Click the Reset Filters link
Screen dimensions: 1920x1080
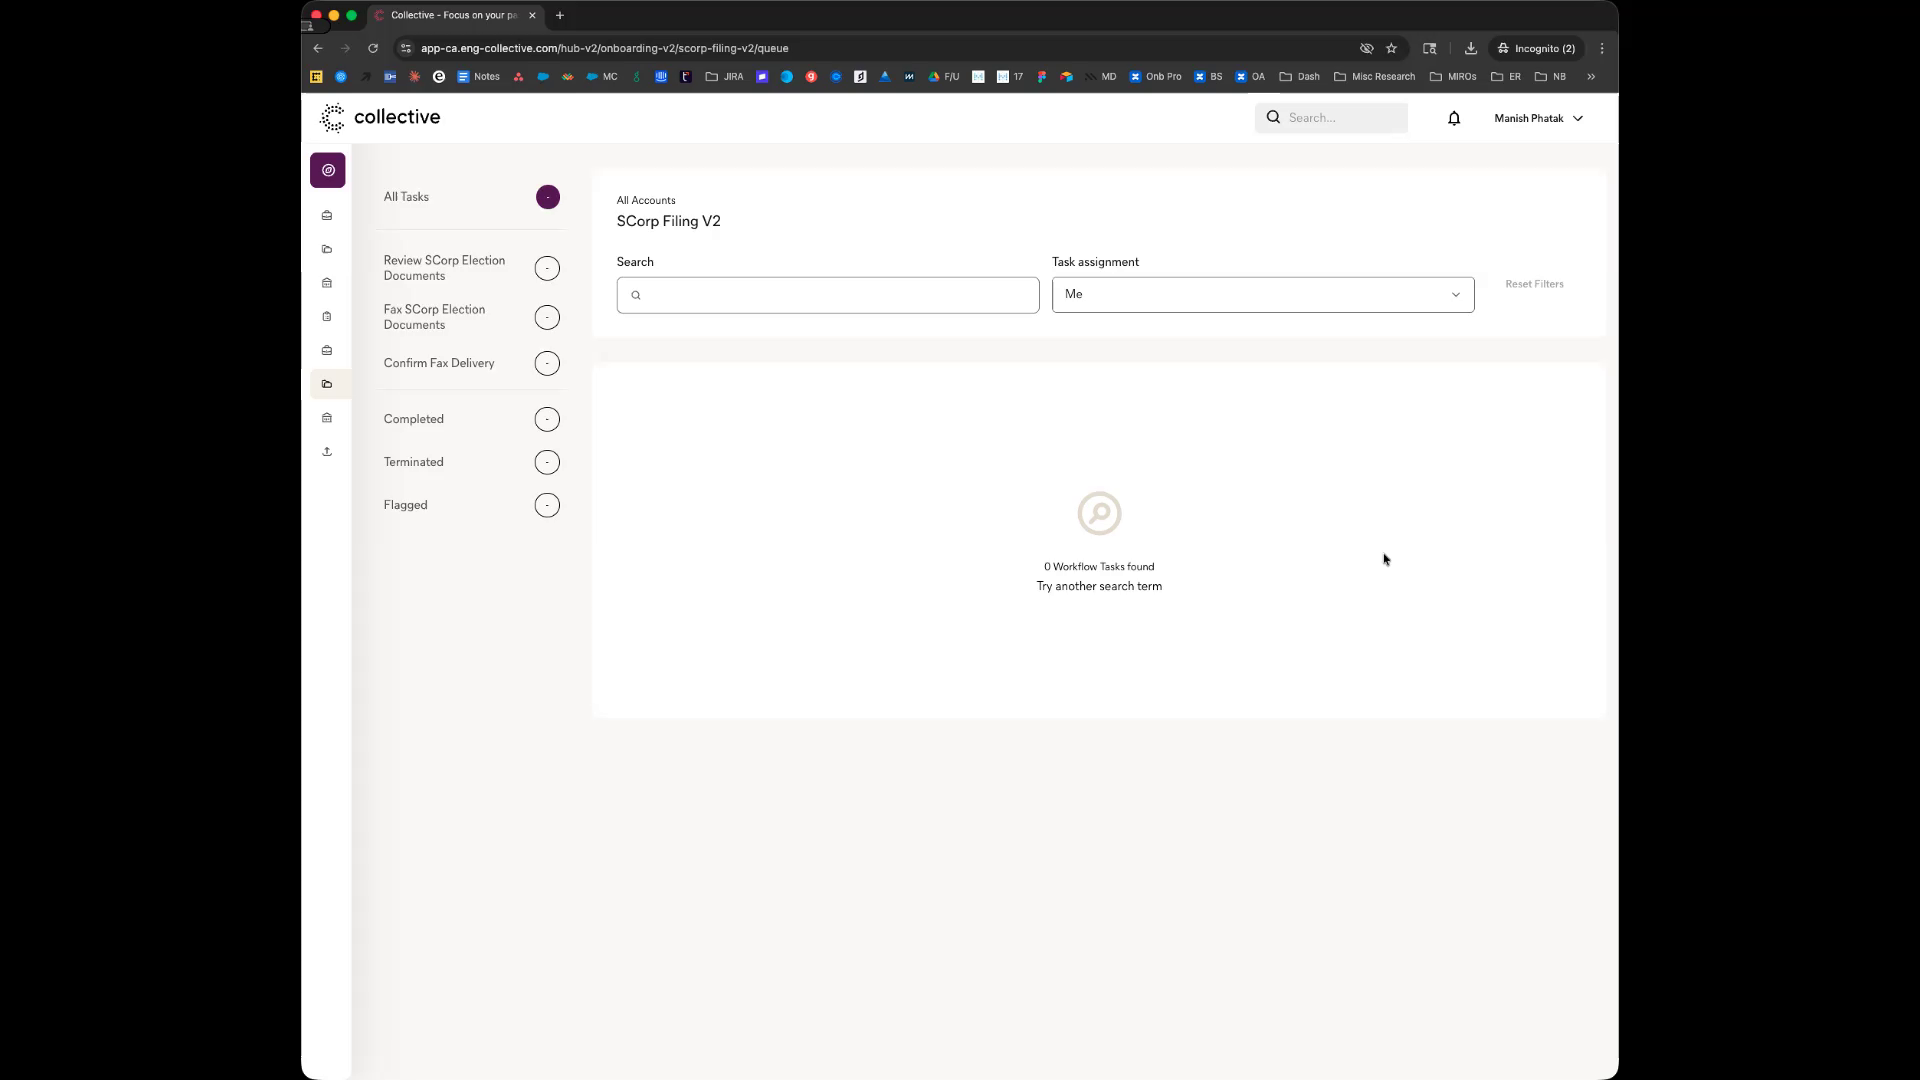pos(1534,284)
